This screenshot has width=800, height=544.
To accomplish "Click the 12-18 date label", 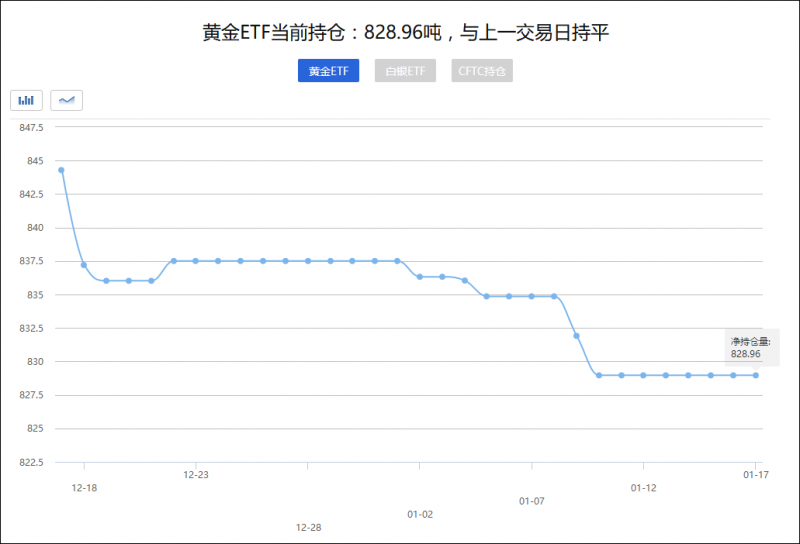I will (x=84, y=488).
